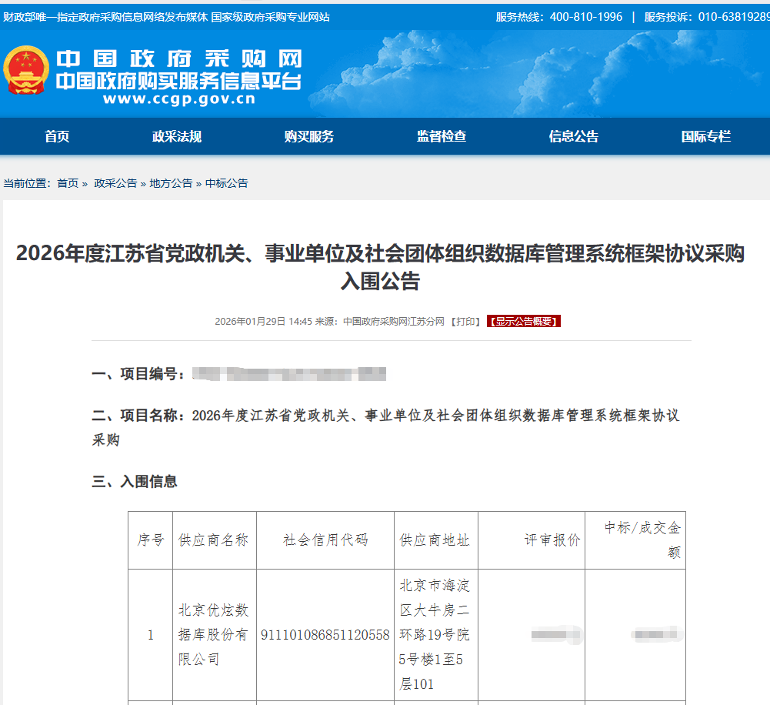Click the 供应商名称 table column header
770x706 pixels.
click(x=212, y=540)
